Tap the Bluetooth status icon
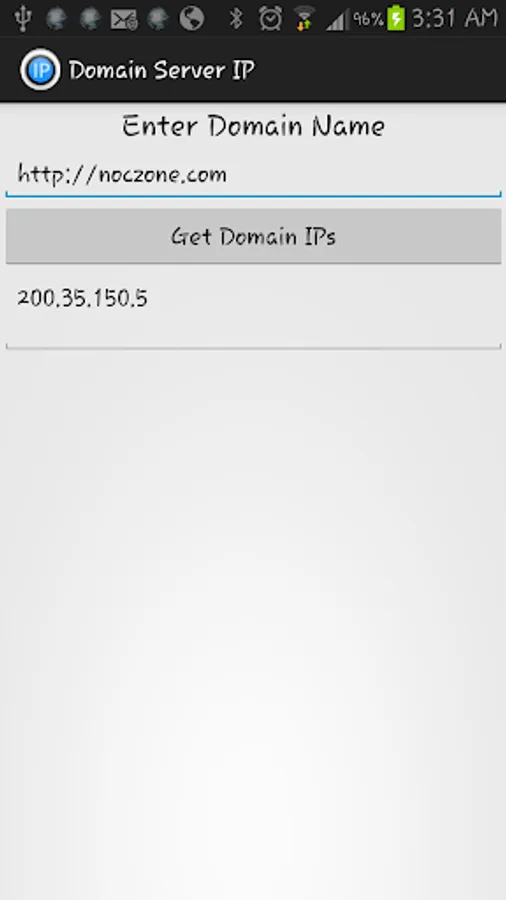The height and width of the screenshot is (900, 506). pyautogui.click(x=236, y=18)
